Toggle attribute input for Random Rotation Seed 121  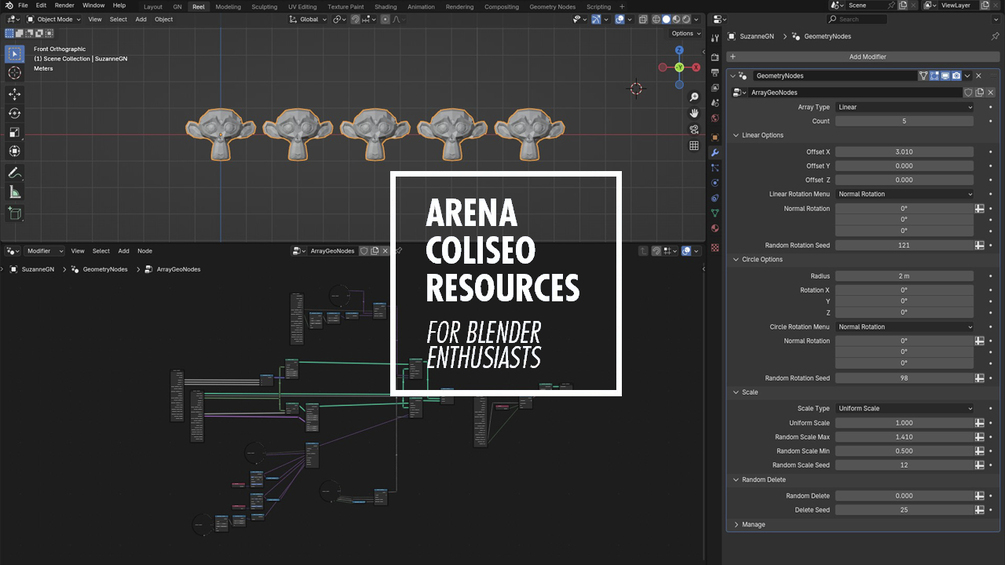click(x=979, y=245)
